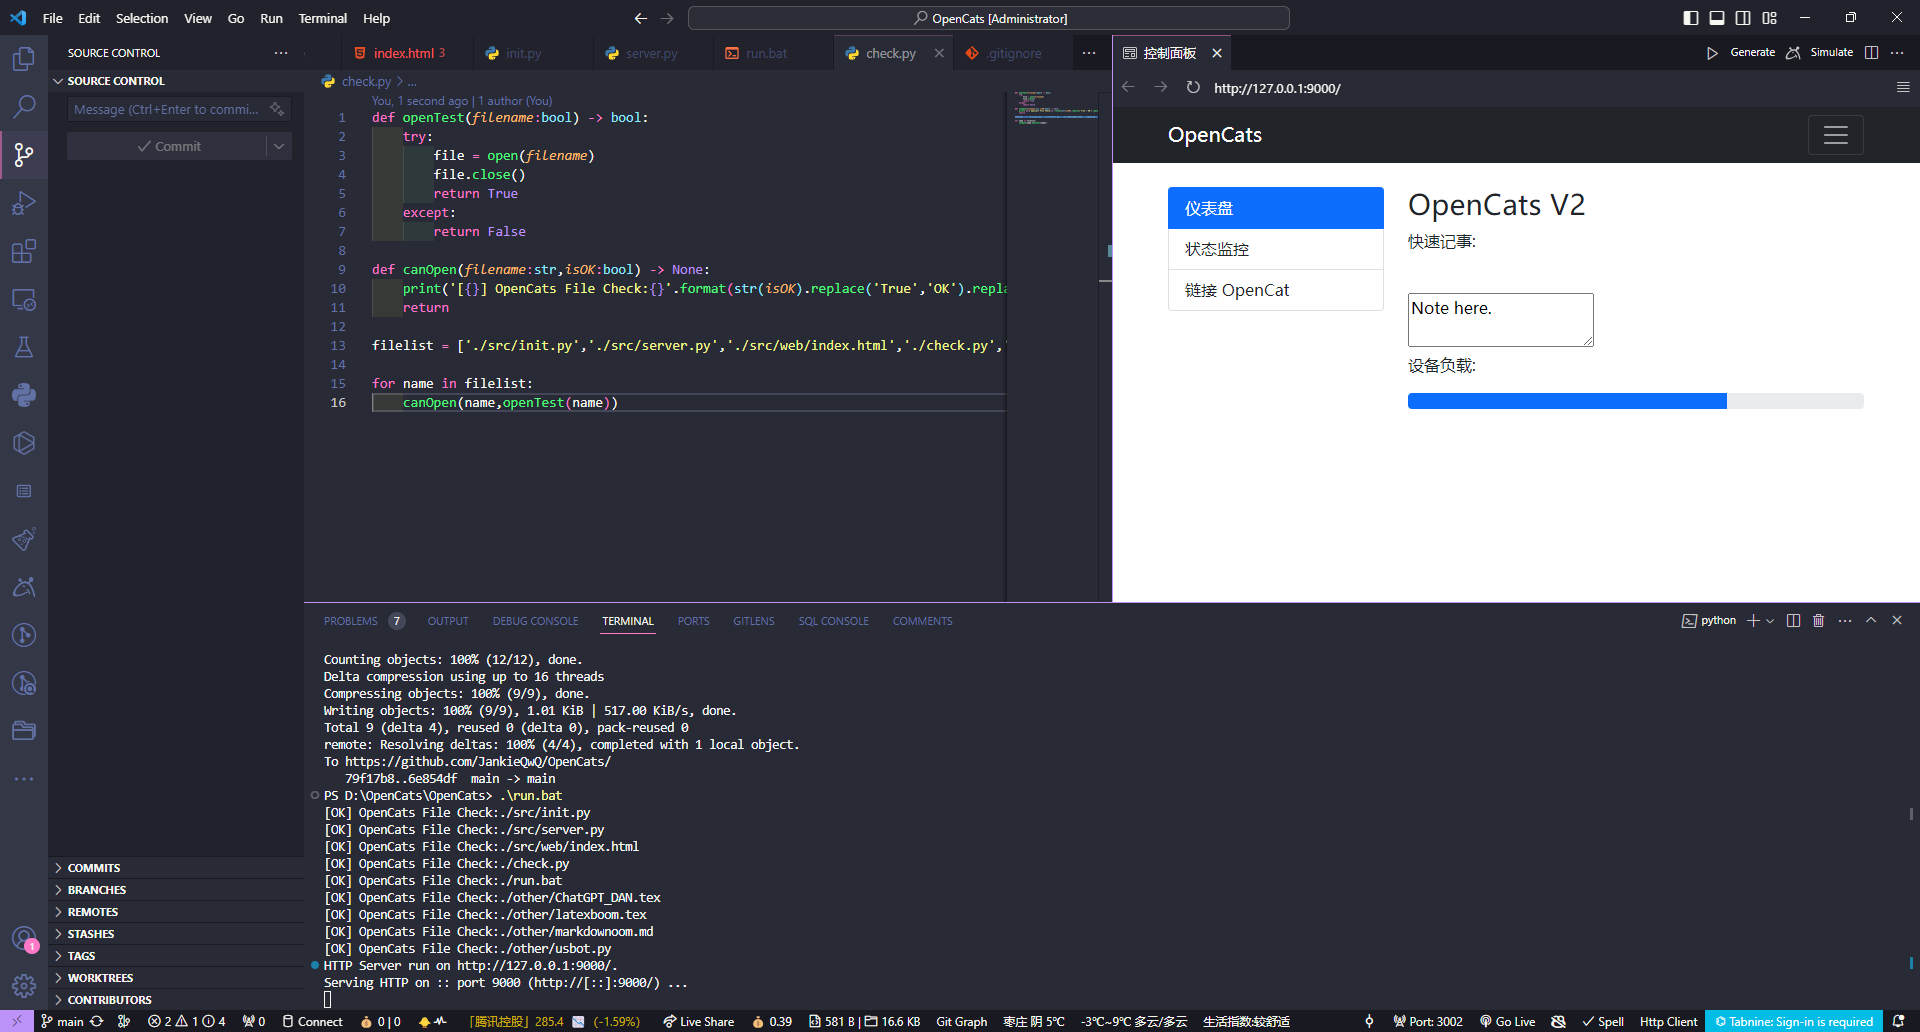Expand the STASHES section
The width and height of the screenshot is (1920, 1032).
[x=176, y=934]
